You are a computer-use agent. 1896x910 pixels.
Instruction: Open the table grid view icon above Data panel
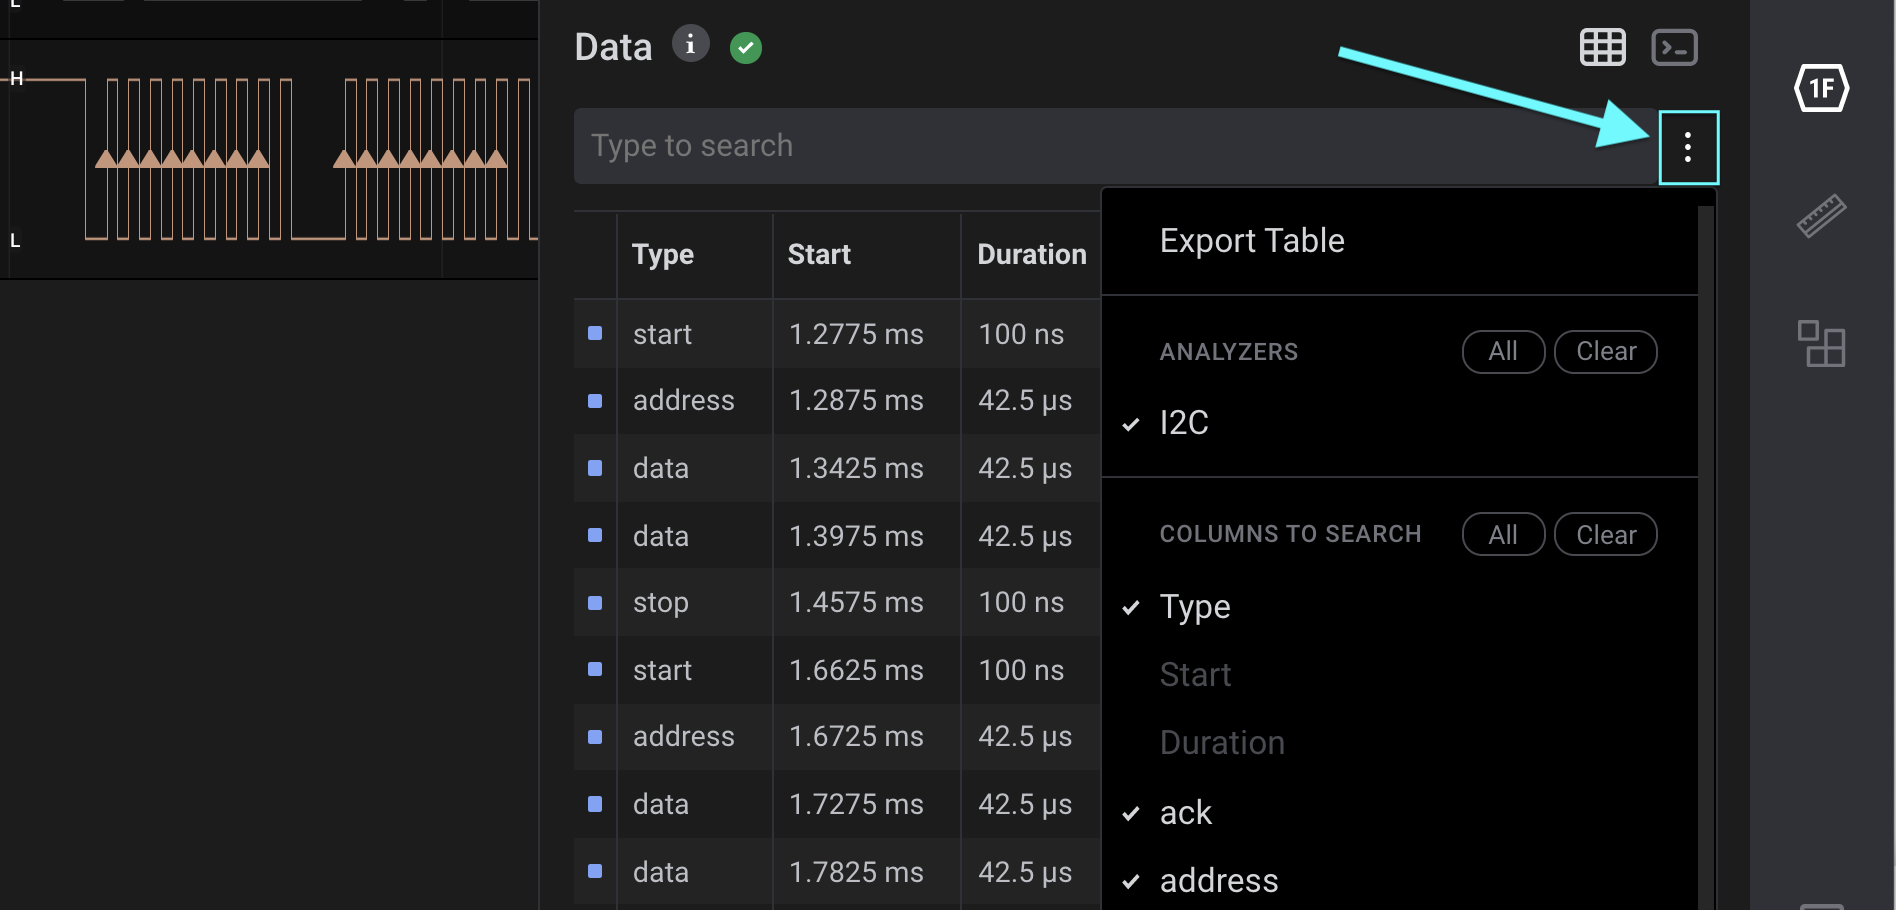point(1603,46)
